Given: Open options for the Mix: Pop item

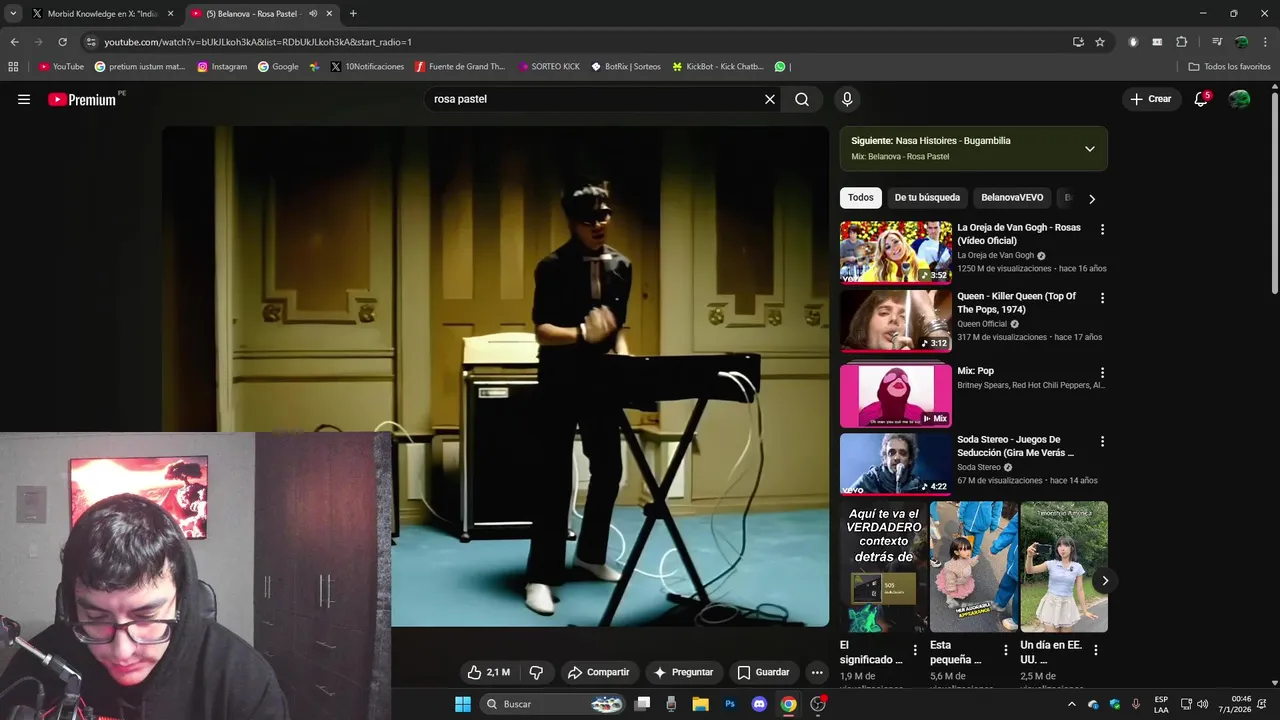Looking at the screenshot, I should click(1102, 372).
